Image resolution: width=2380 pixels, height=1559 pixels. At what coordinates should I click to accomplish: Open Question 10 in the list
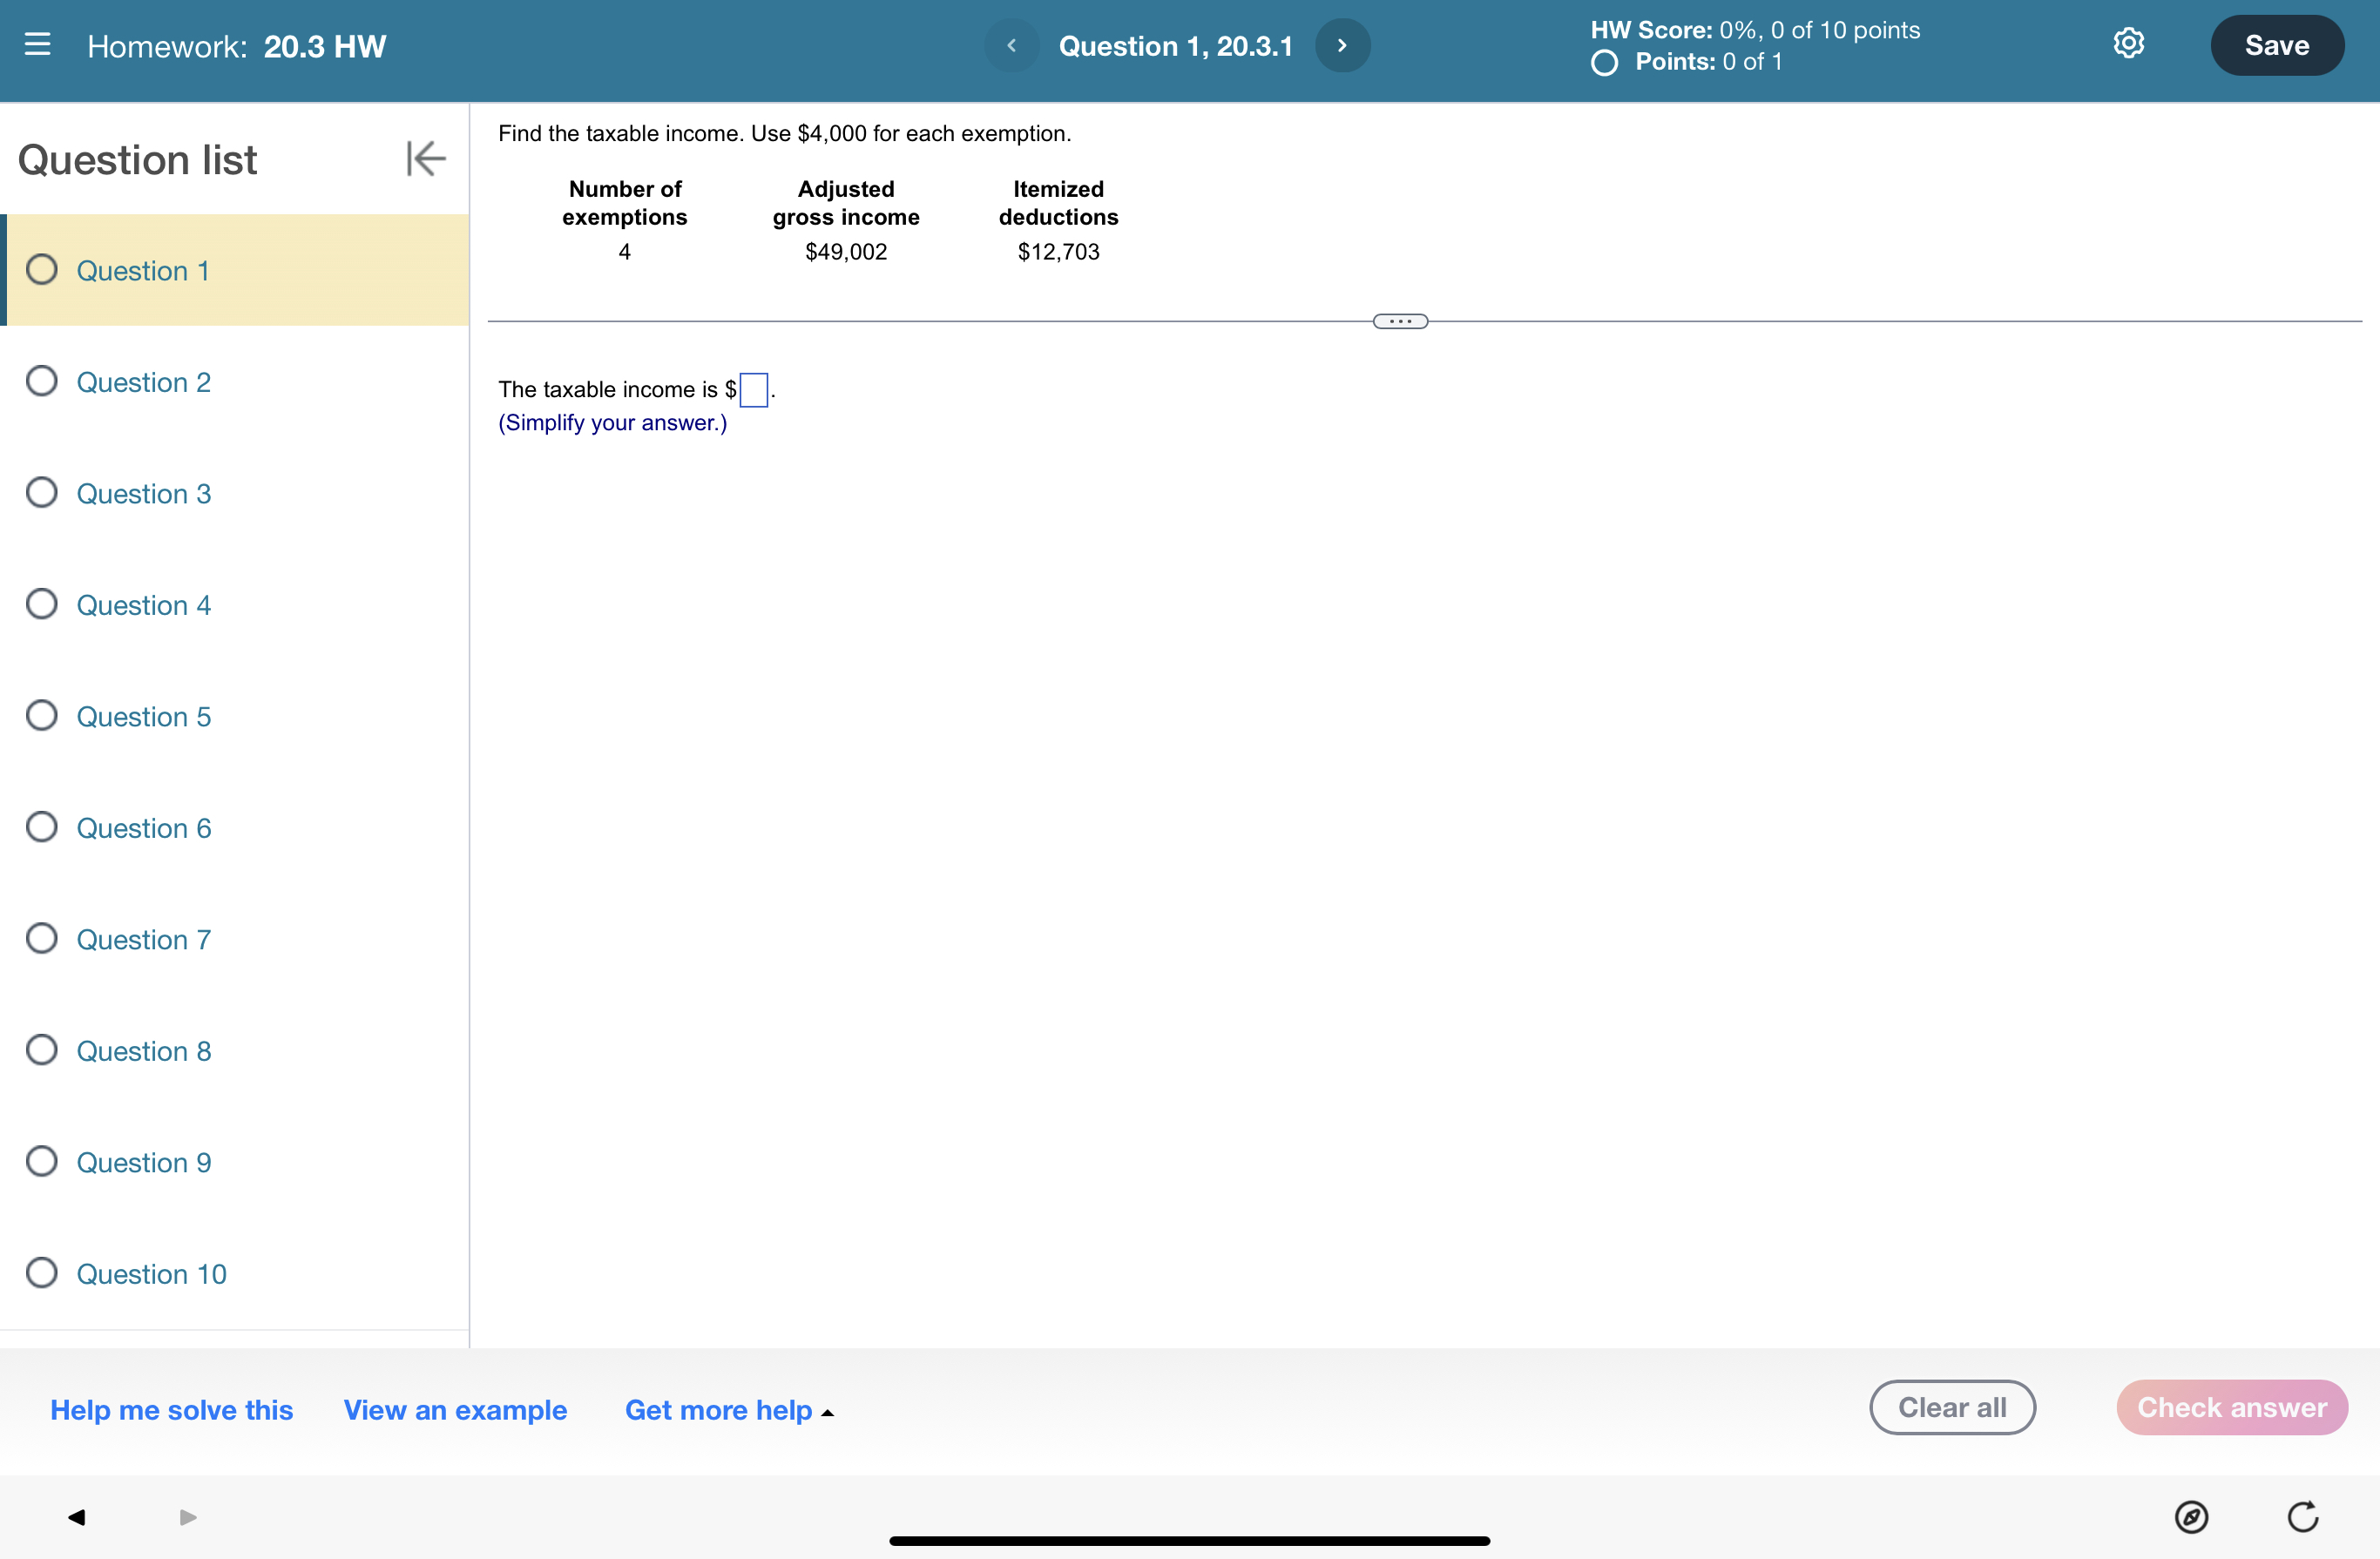click(x=151, y=1274)
